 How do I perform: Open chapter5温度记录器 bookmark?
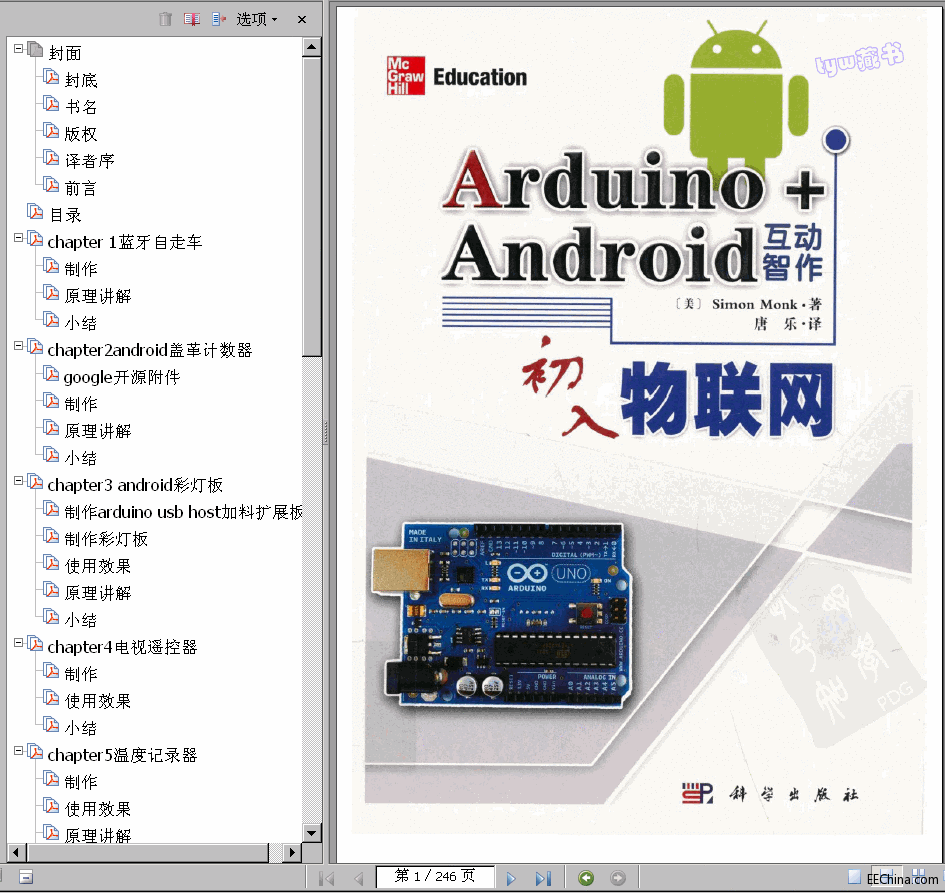coord(122,755)
